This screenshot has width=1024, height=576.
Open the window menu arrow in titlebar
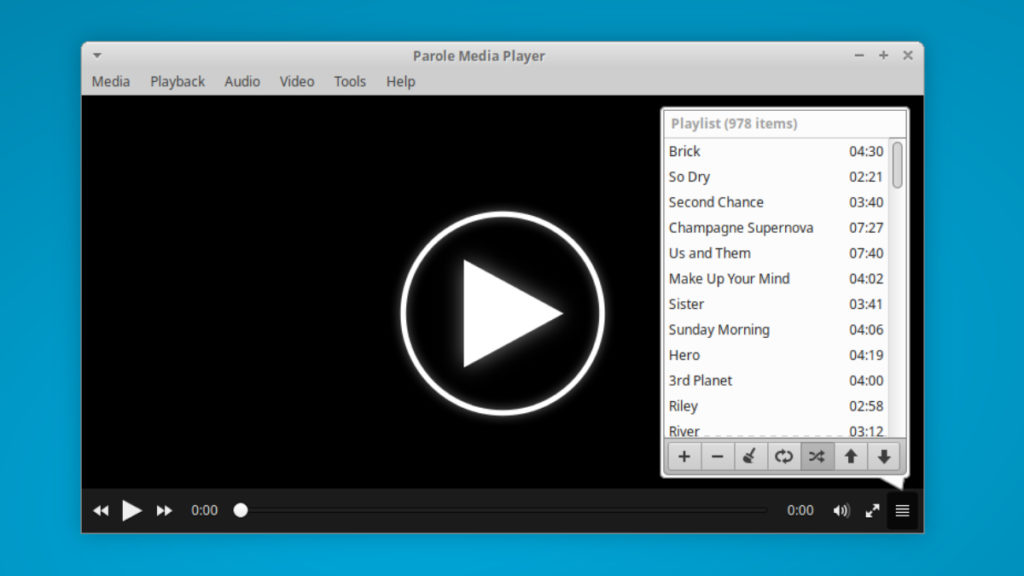(x=97, y=56)
